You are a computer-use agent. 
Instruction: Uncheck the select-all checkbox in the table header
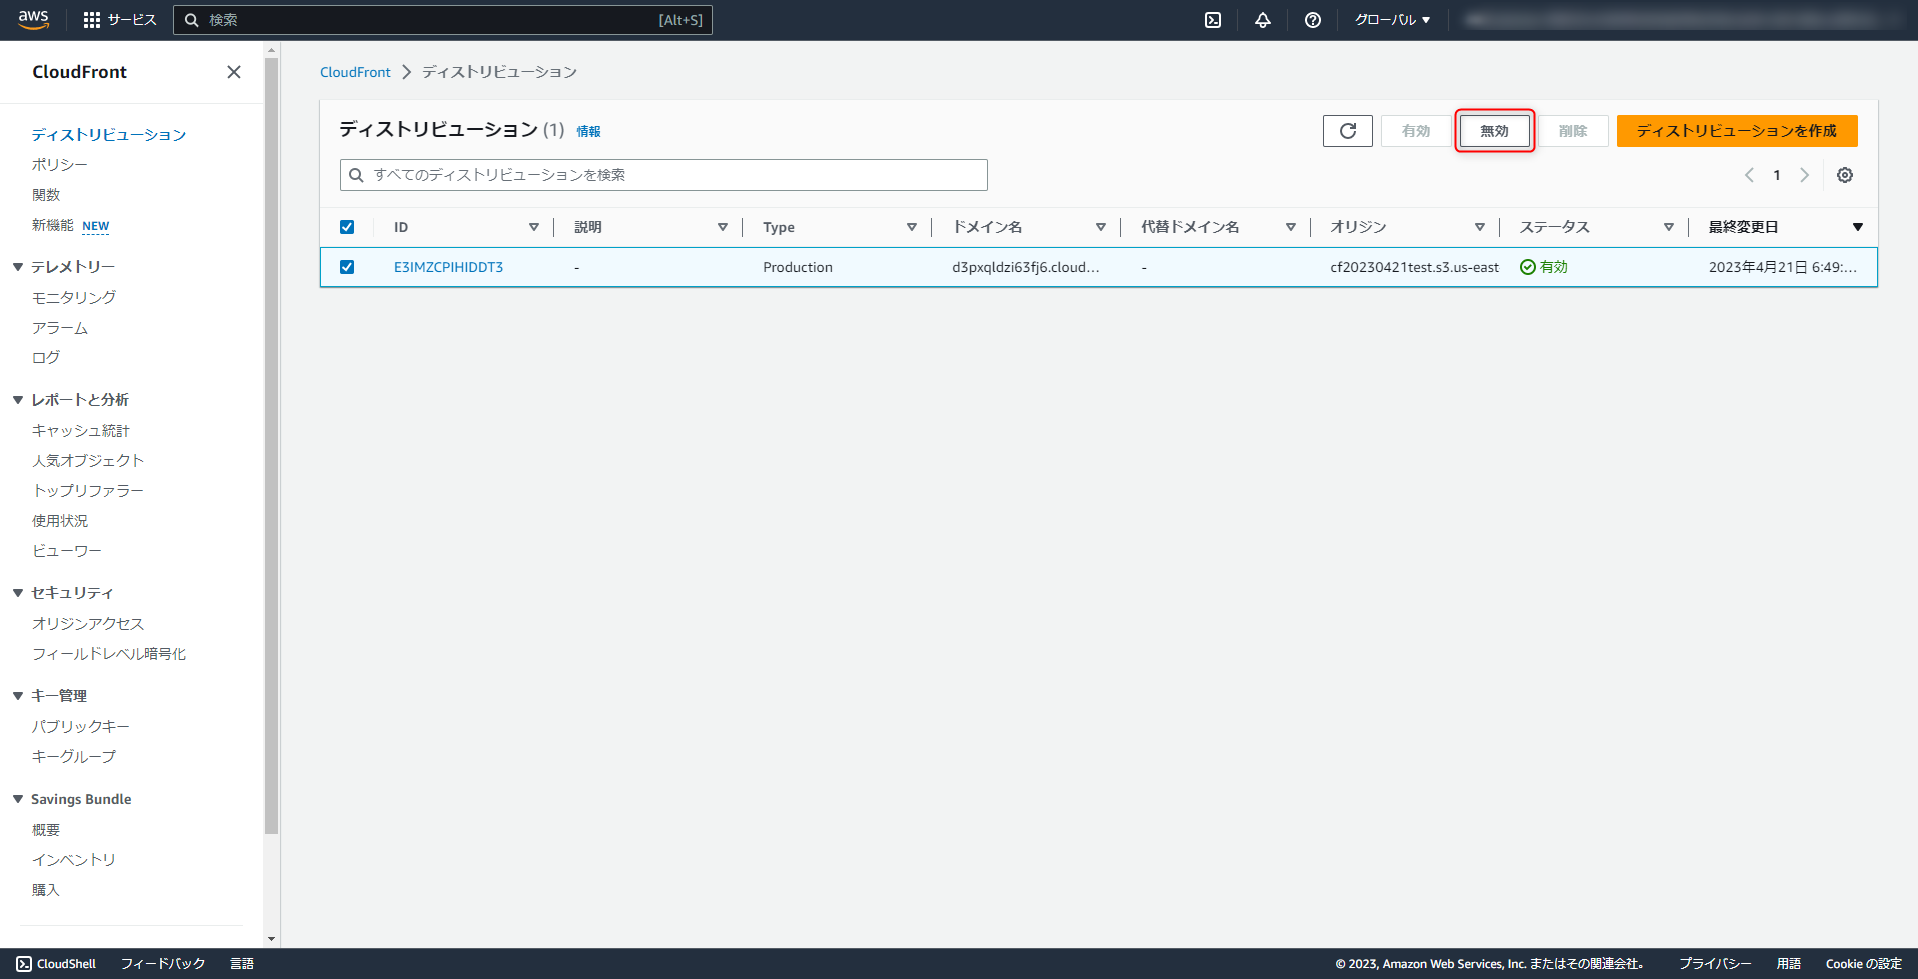pos(347,227)
